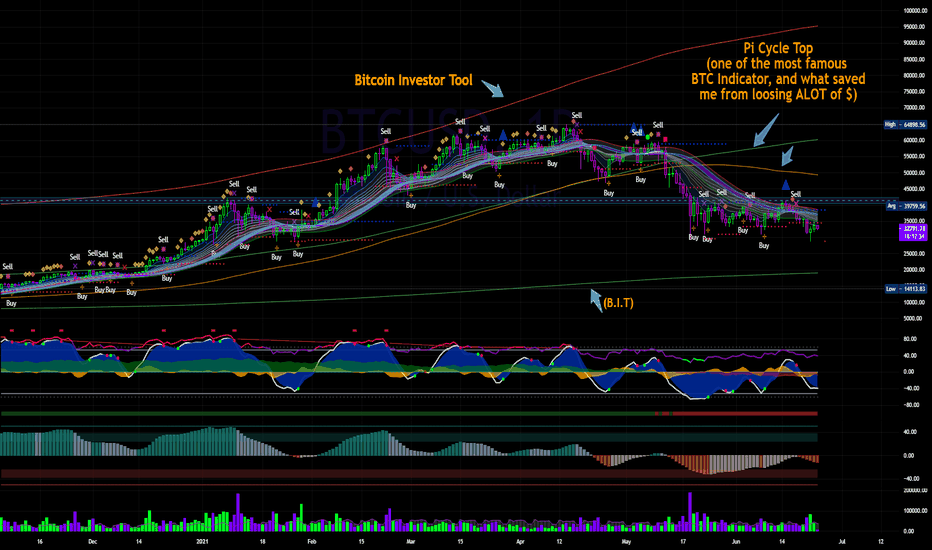
Task: Select the "(B.I.T)" text label
Action: (x=618, y=303)
